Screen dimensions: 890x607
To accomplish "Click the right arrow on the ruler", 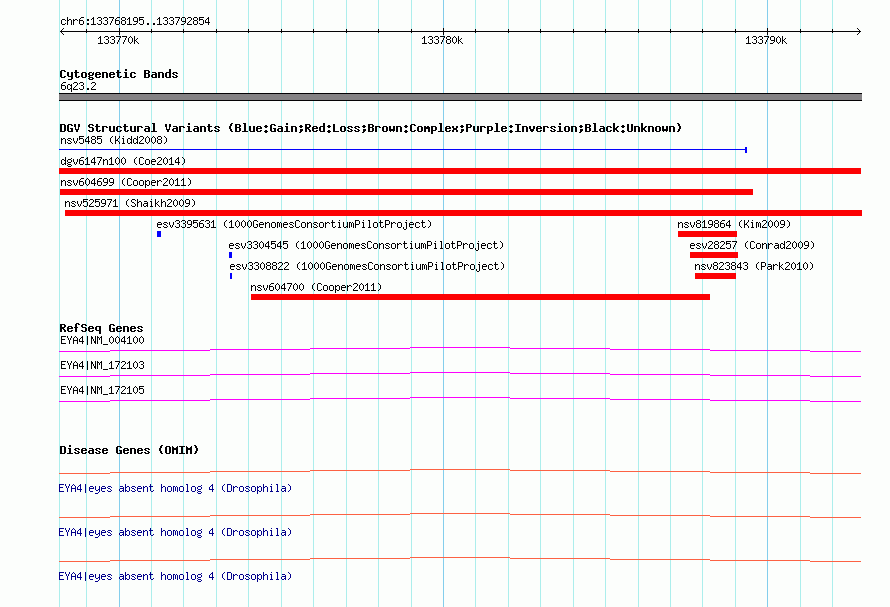I will (x=858, y=32).
